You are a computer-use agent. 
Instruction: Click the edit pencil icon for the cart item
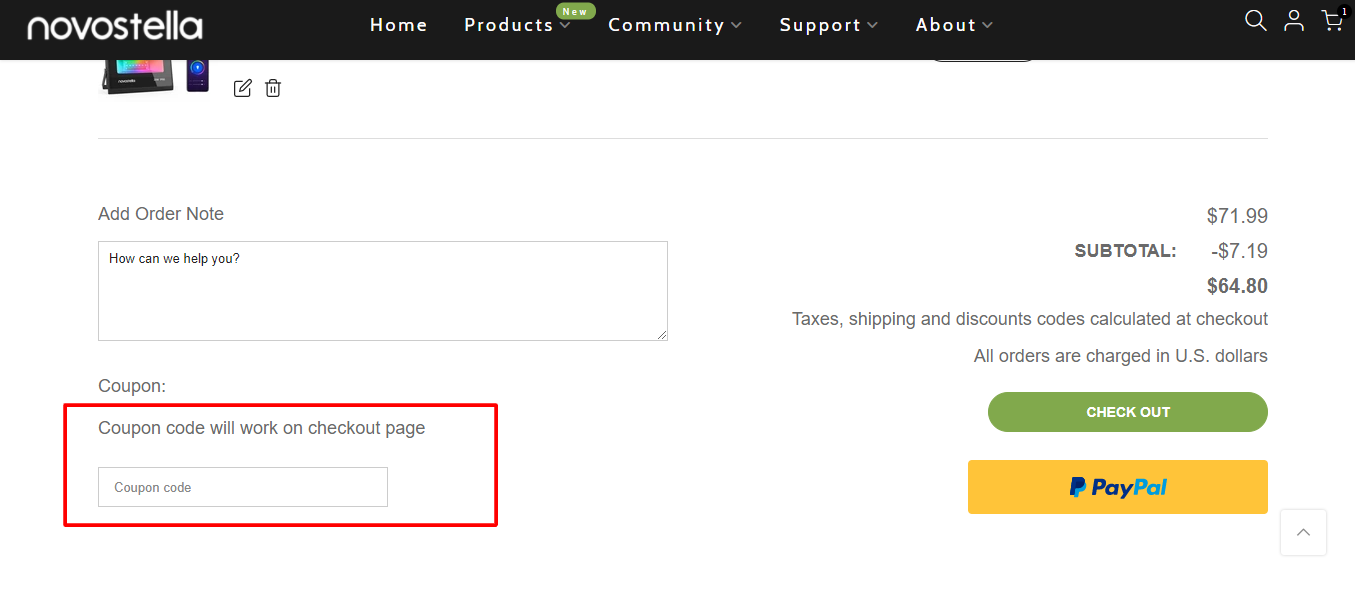[x=242, y=88]
